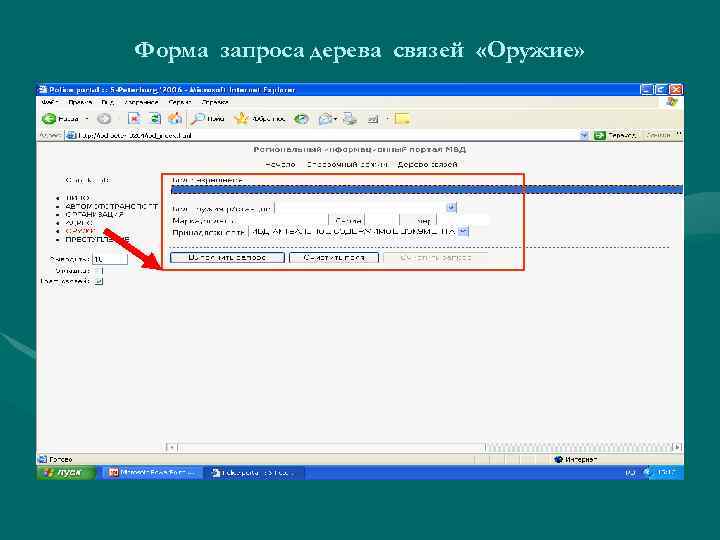Image resolution: width=720 pixels, height=540 pixels.
Task: Click the page icon beside the URL
Action: pos(71,135)
